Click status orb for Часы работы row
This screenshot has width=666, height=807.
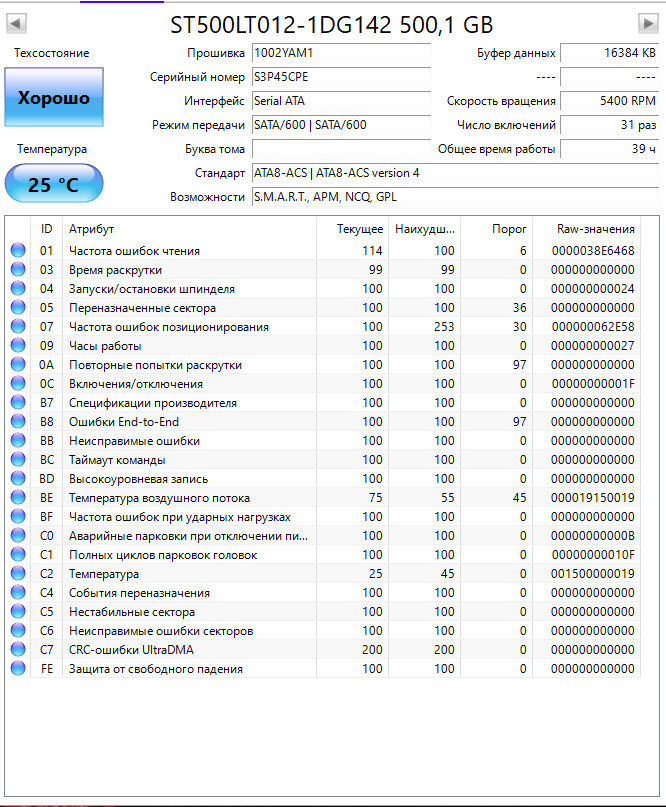(18, 345)
